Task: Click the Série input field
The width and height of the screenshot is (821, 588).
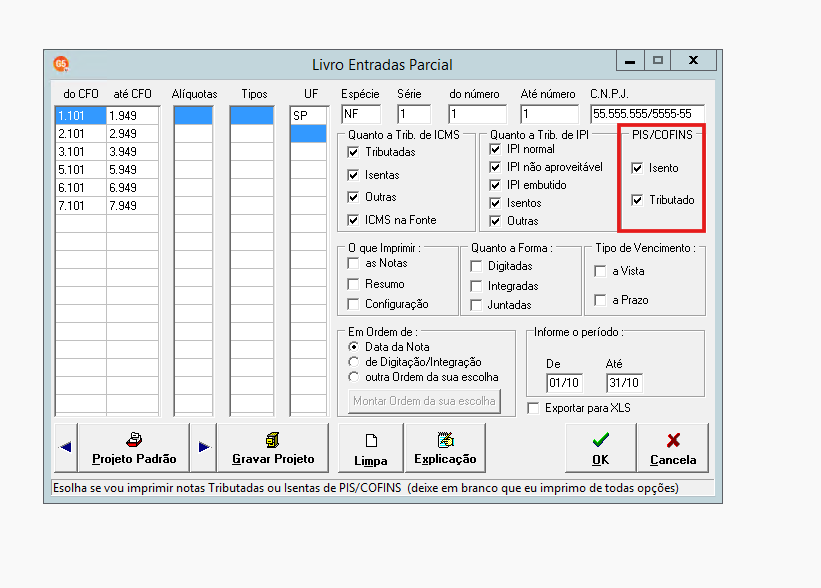Action: 414,114
